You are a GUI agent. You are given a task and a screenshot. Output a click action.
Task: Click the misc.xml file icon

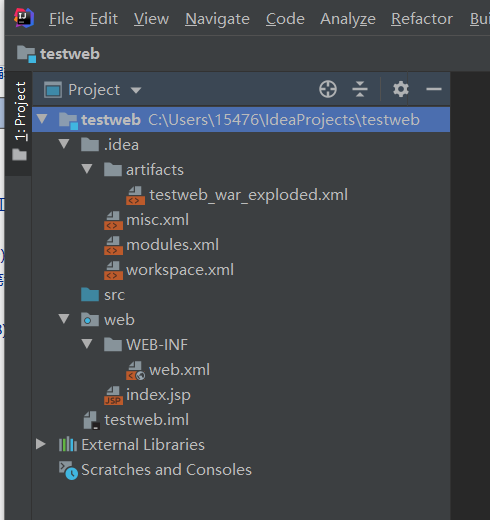point(113,220)
